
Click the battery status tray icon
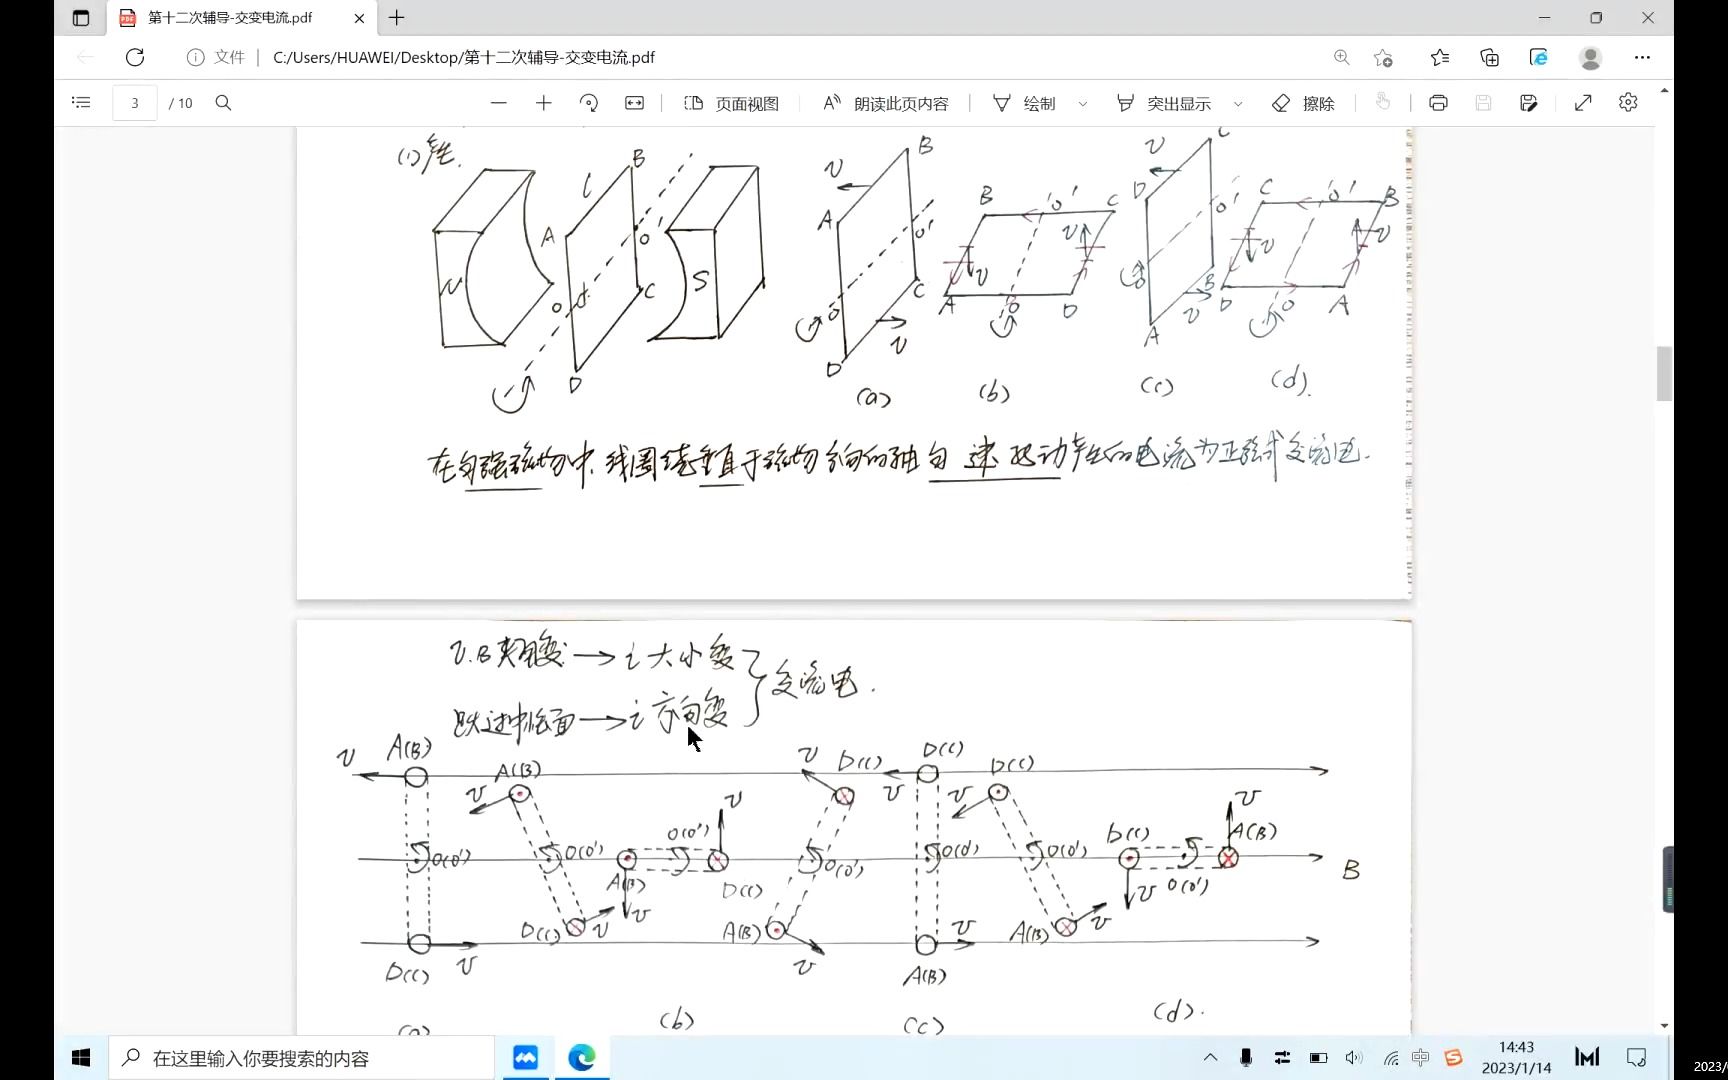pyautogui.click(x=1318, y=1057)
